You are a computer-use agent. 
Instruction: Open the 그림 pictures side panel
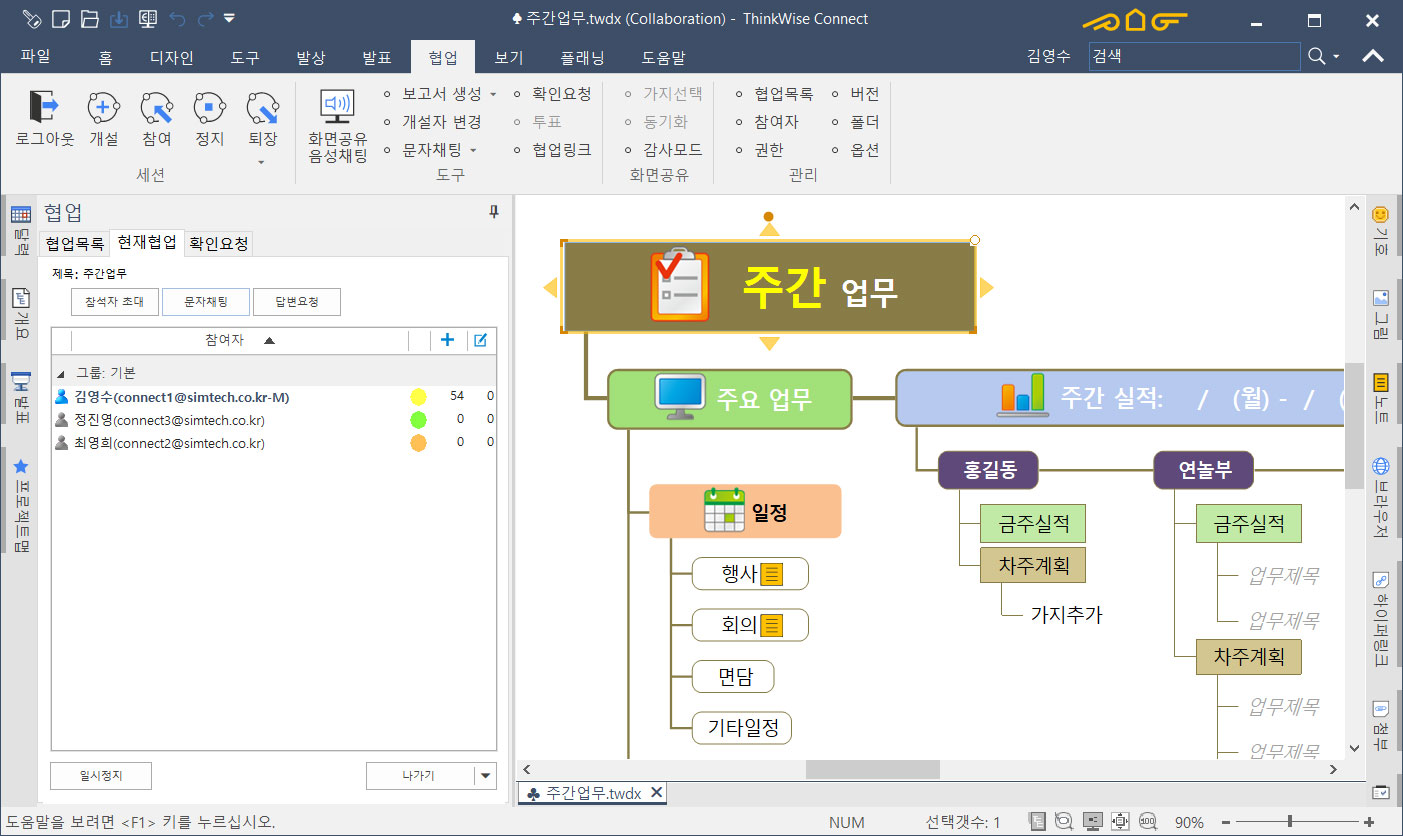[1381, 313]
